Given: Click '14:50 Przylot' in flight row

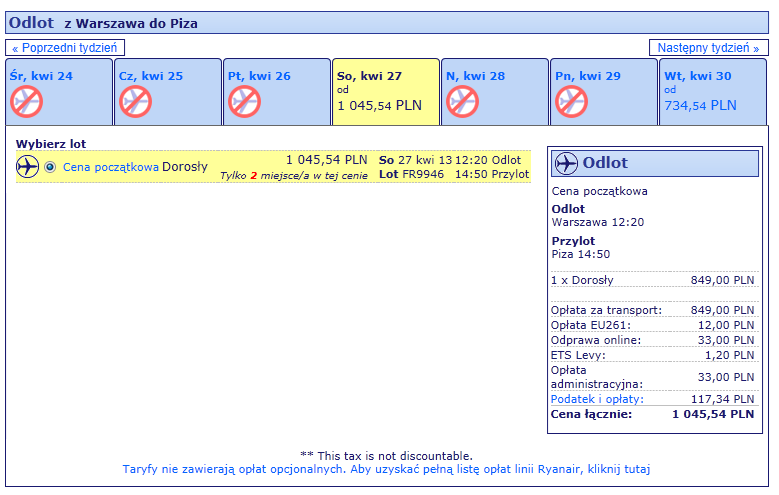Looking at the screenshot, I should (x=492, y=174).
